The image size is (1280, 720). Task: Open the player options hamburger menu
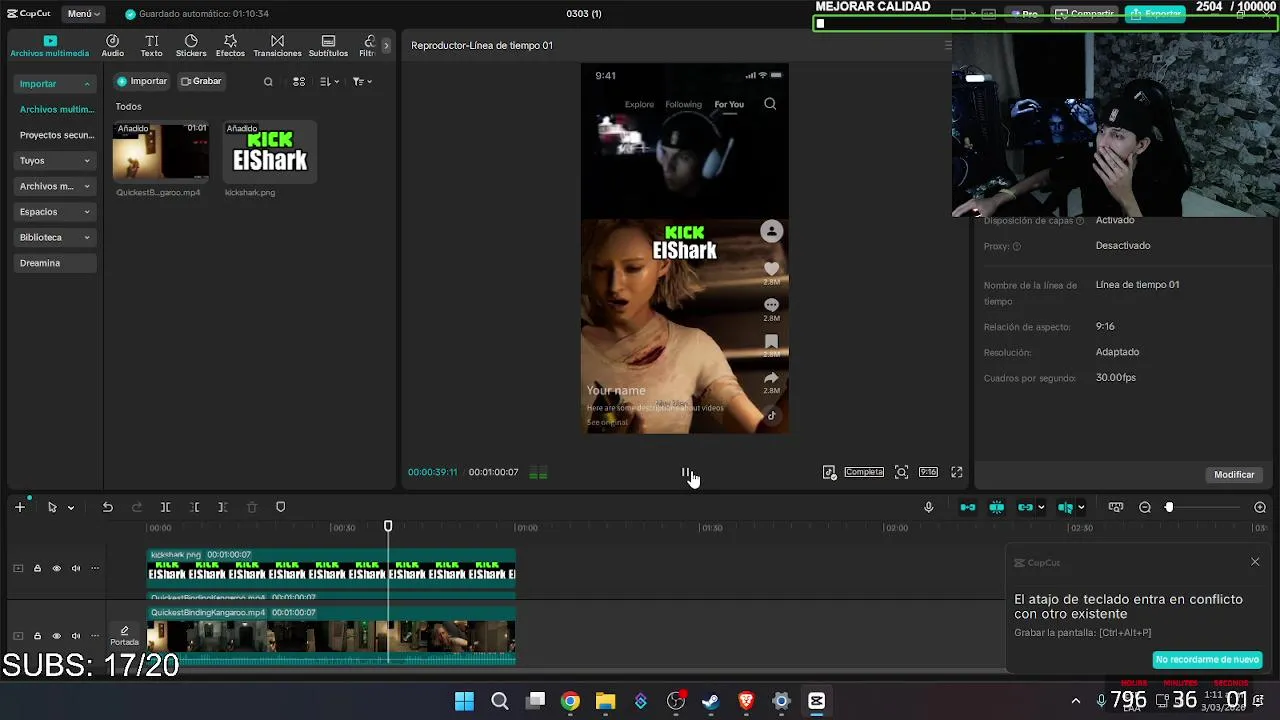click(x=948, y=45)
